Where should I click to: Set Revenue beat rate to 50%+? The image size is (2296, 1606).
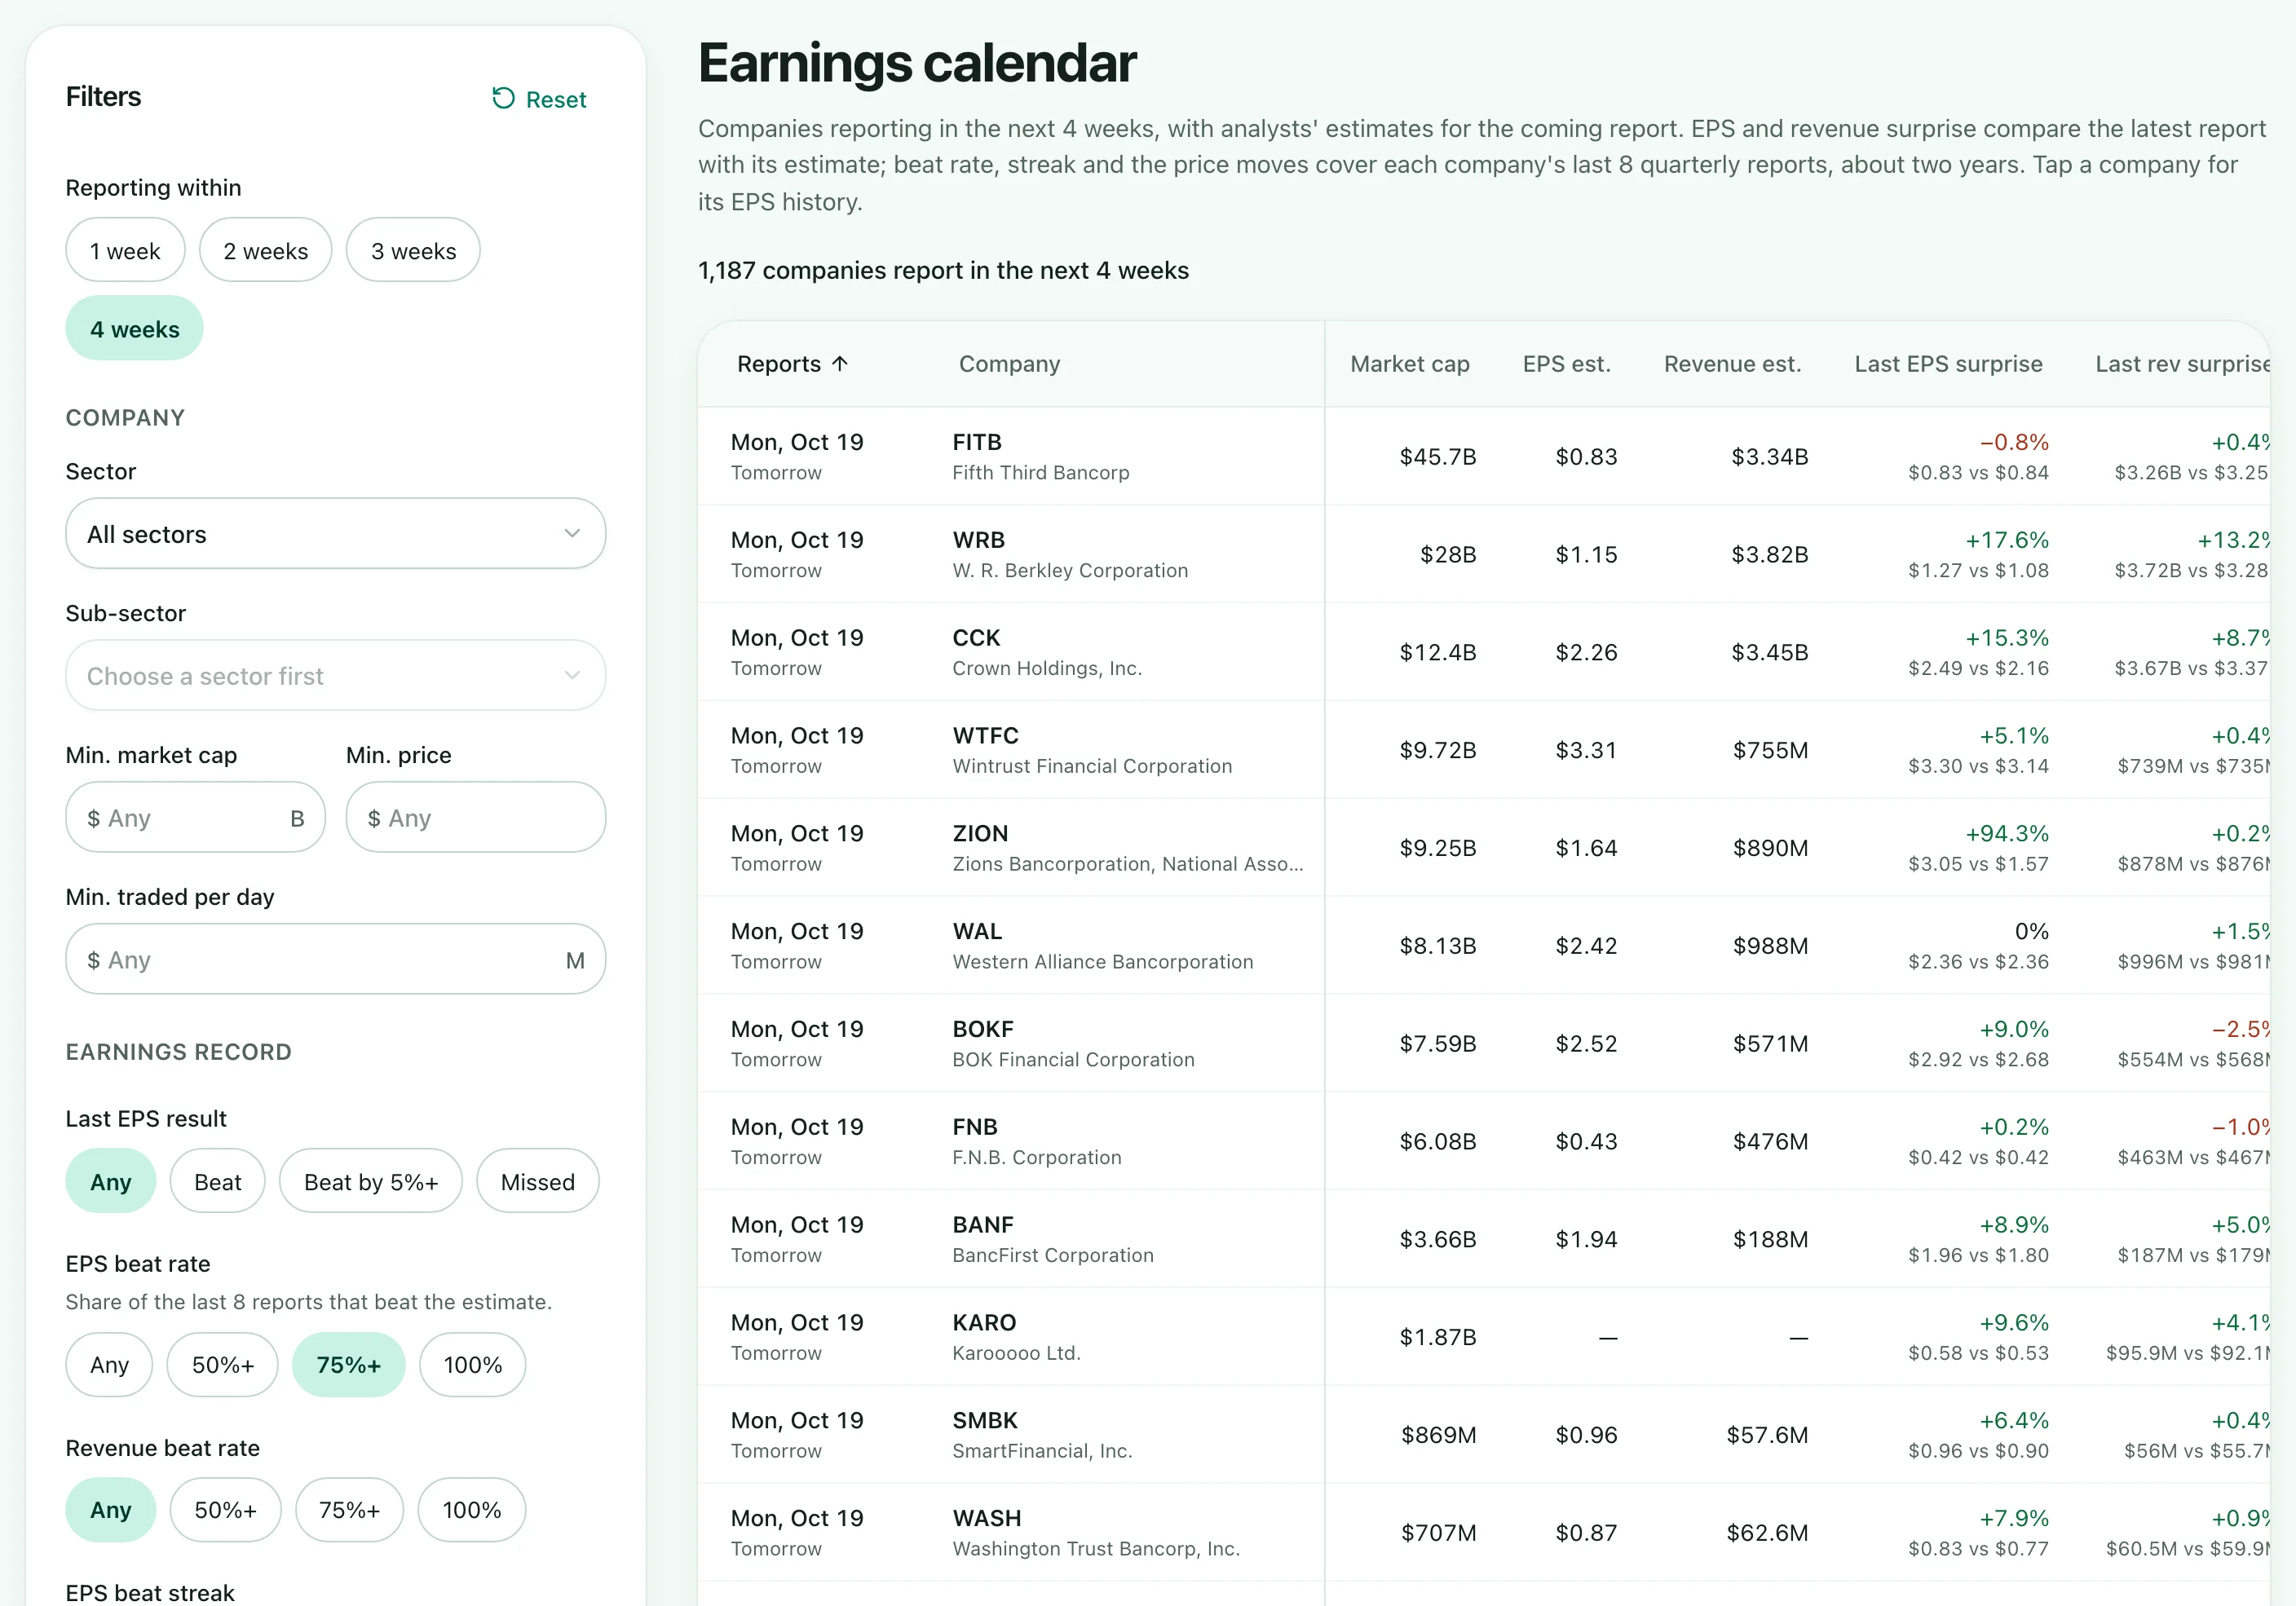click(x=225, y=1510)
